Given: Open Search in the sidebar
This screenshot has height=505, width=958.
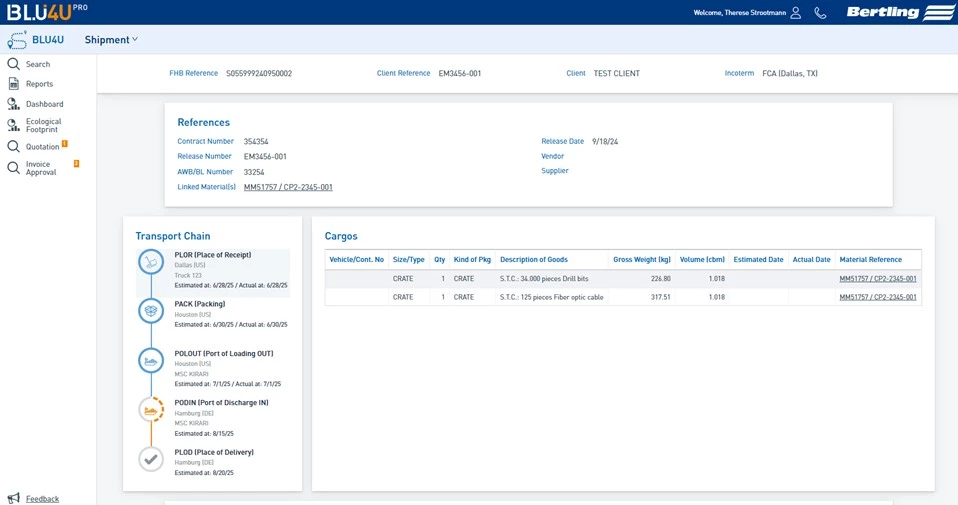Looking at the screenshot, I should pos(37,64).
